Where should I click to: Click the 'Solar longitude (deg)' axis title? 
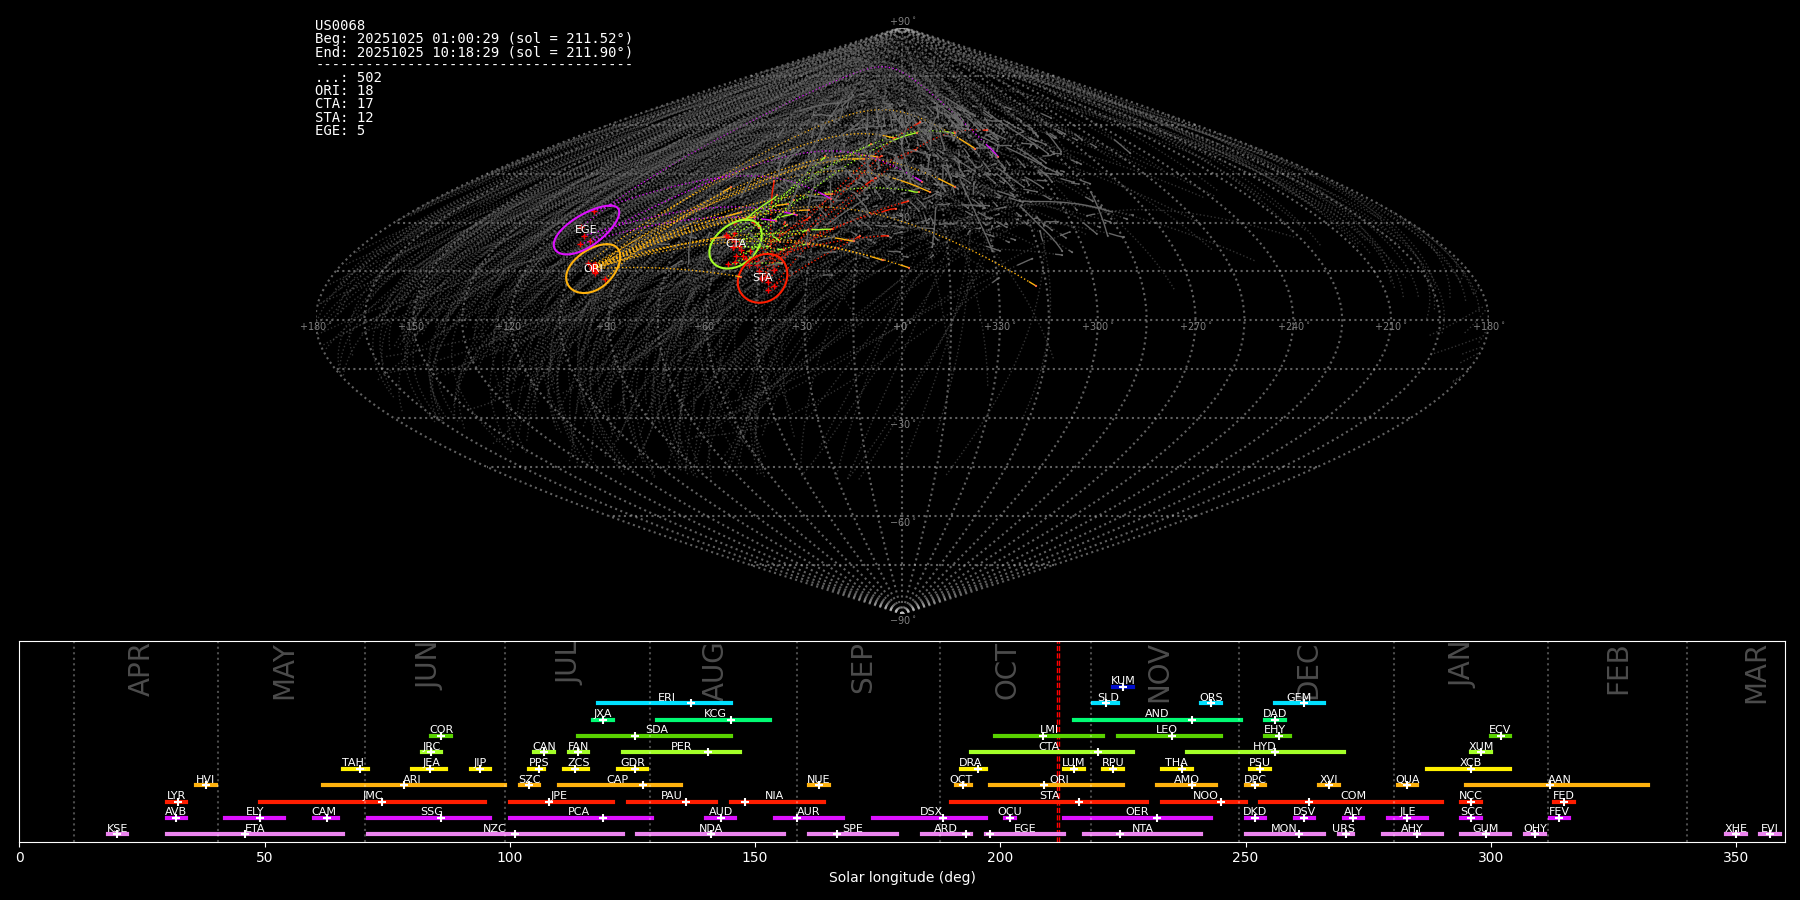pyautogui.click(x=902, y=878)
